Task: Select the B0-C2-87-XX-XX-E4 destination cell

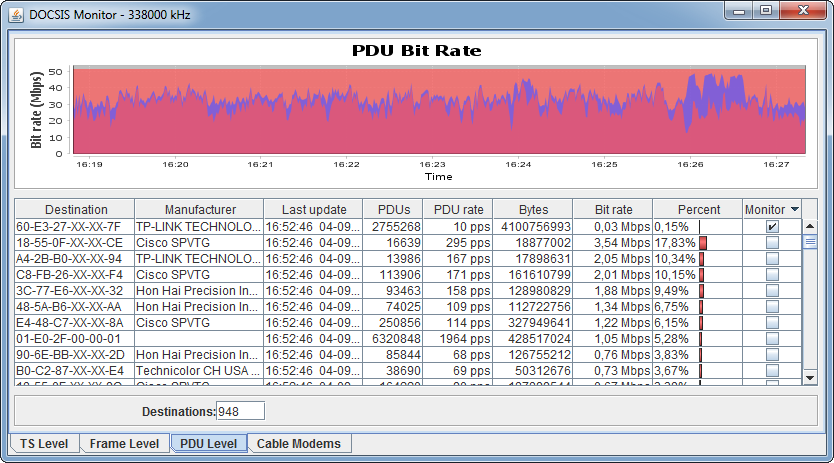Action: tap(74, 370)
